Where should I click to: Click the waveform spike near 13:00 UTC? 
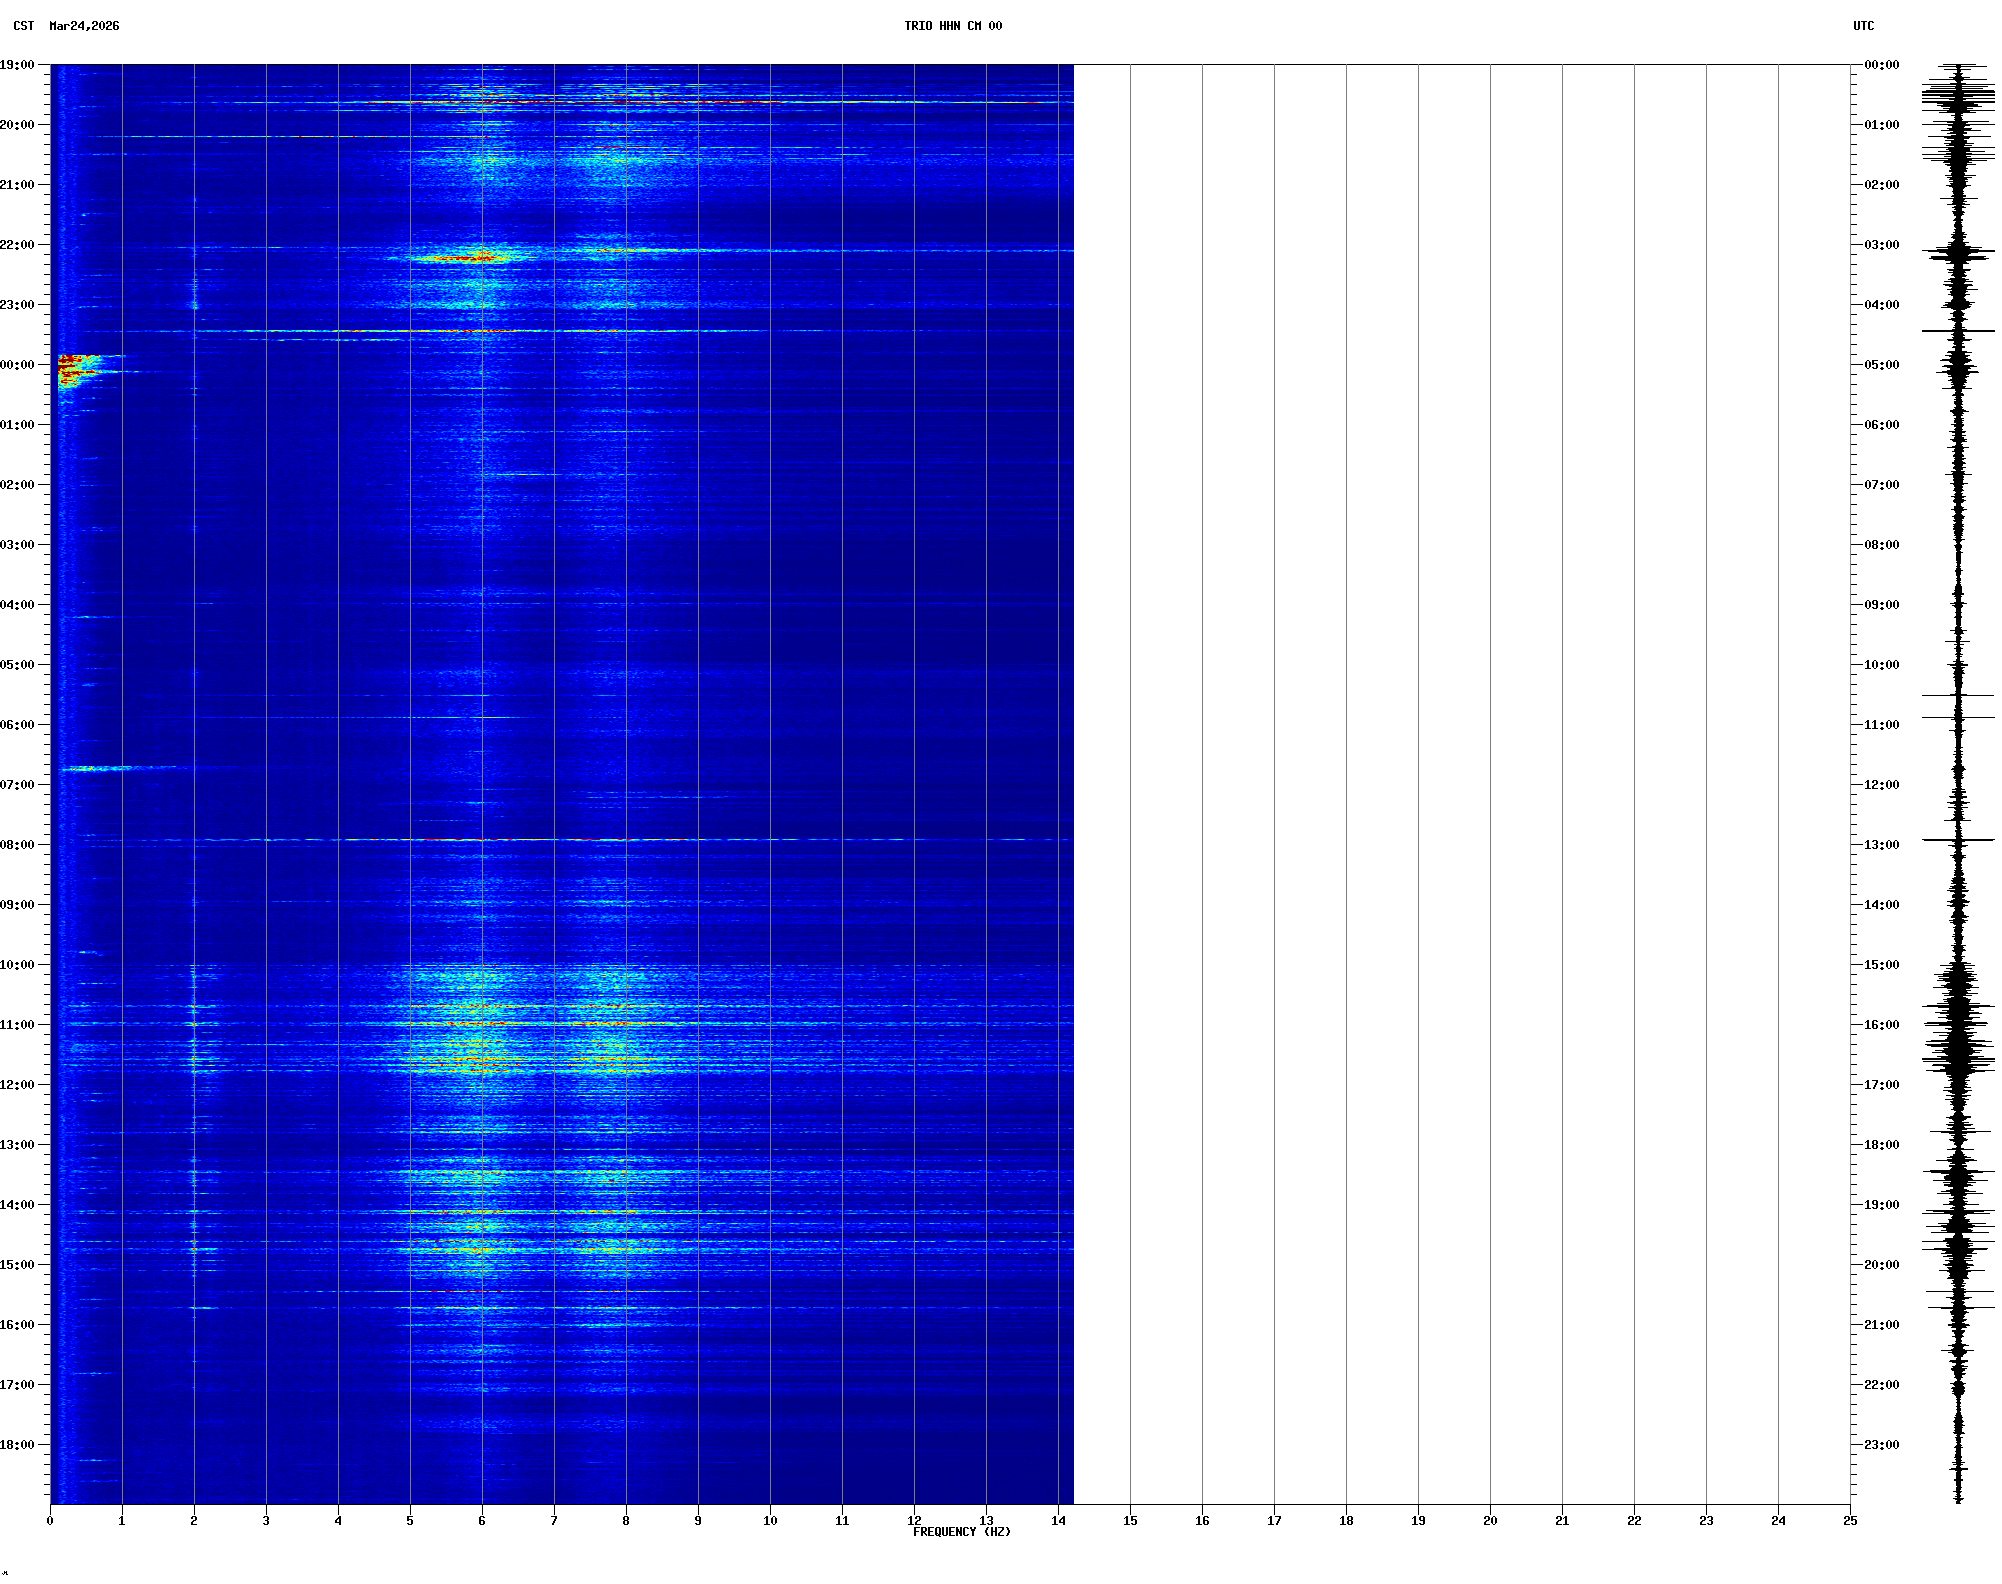[x=1958, y=840]
